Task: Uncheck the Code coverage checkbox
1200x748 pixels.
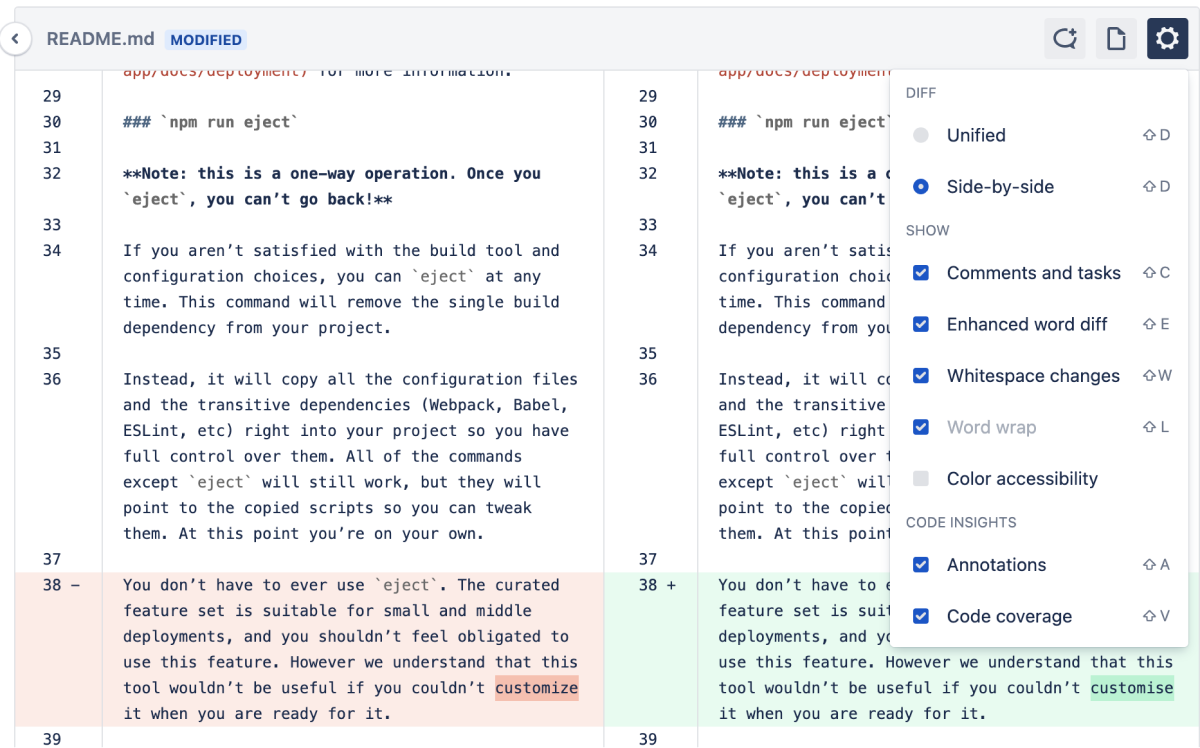Action: [921, 616]
